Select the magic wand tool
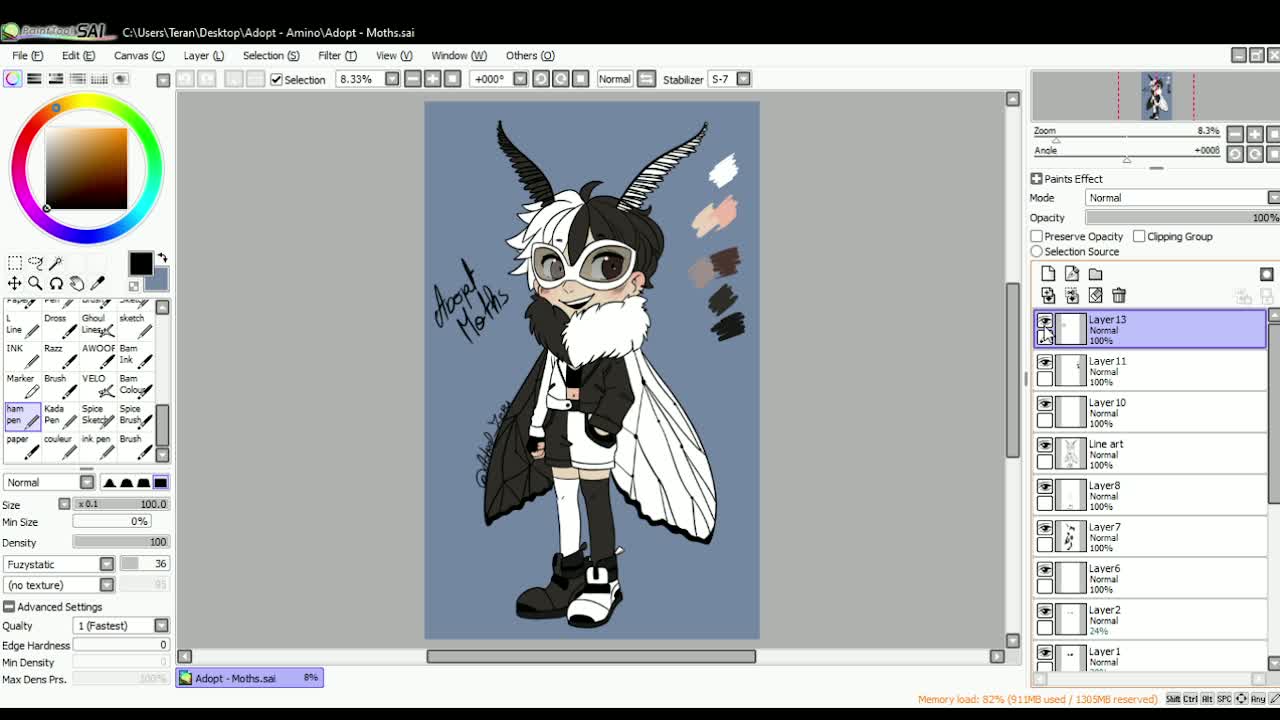Screen dimensions: 1280x720 pyautogui.click(x=55, y=263)
